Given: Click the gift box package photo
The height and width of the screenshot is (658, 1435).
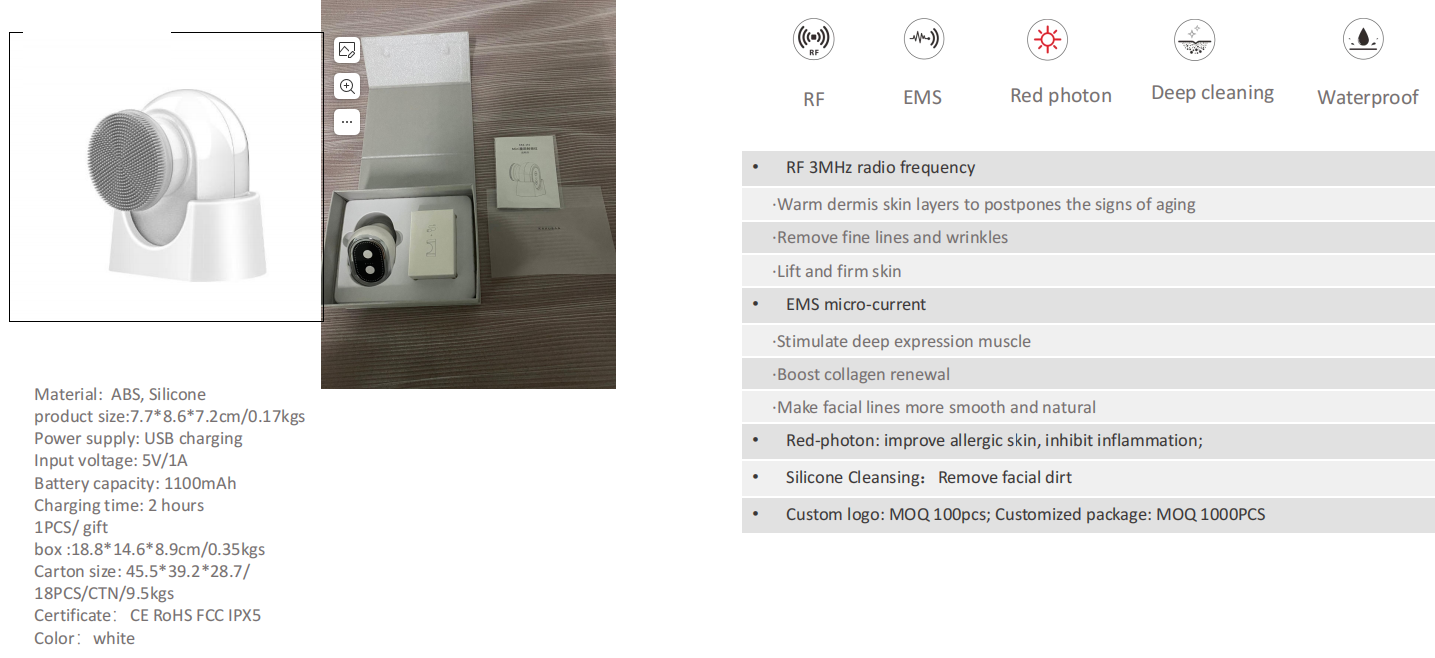Looking at the screenshot, I should pyautogui.click(x=468, y=194).
